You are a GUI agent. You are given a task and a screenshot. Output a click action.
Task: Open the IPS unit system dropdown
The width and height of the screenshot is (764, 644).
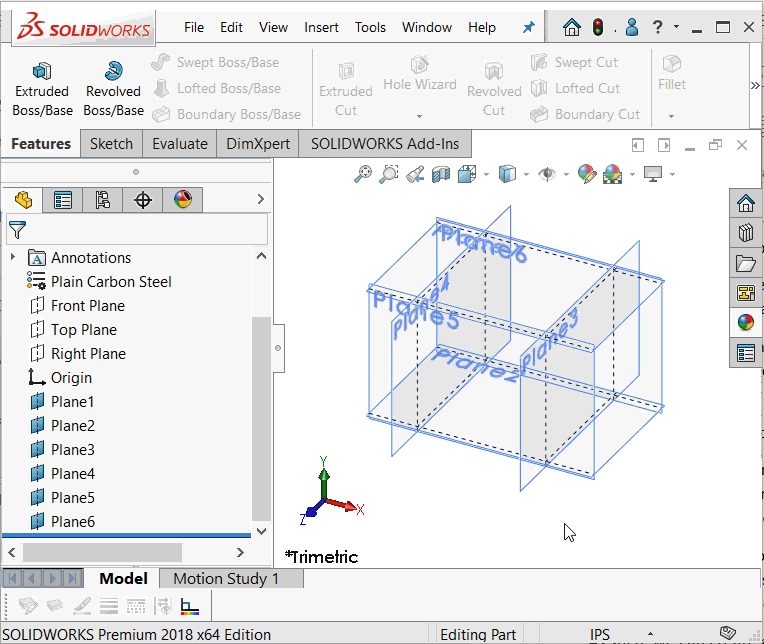[600, 634]
